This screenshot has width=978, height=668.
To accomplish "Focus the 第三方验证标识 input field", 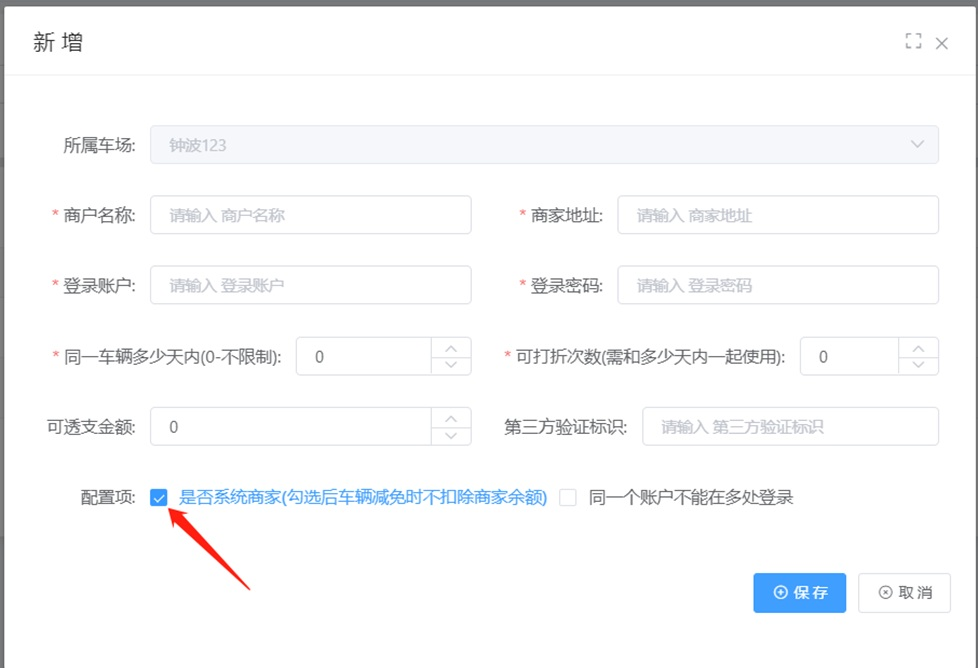I will tap(790, 427).
